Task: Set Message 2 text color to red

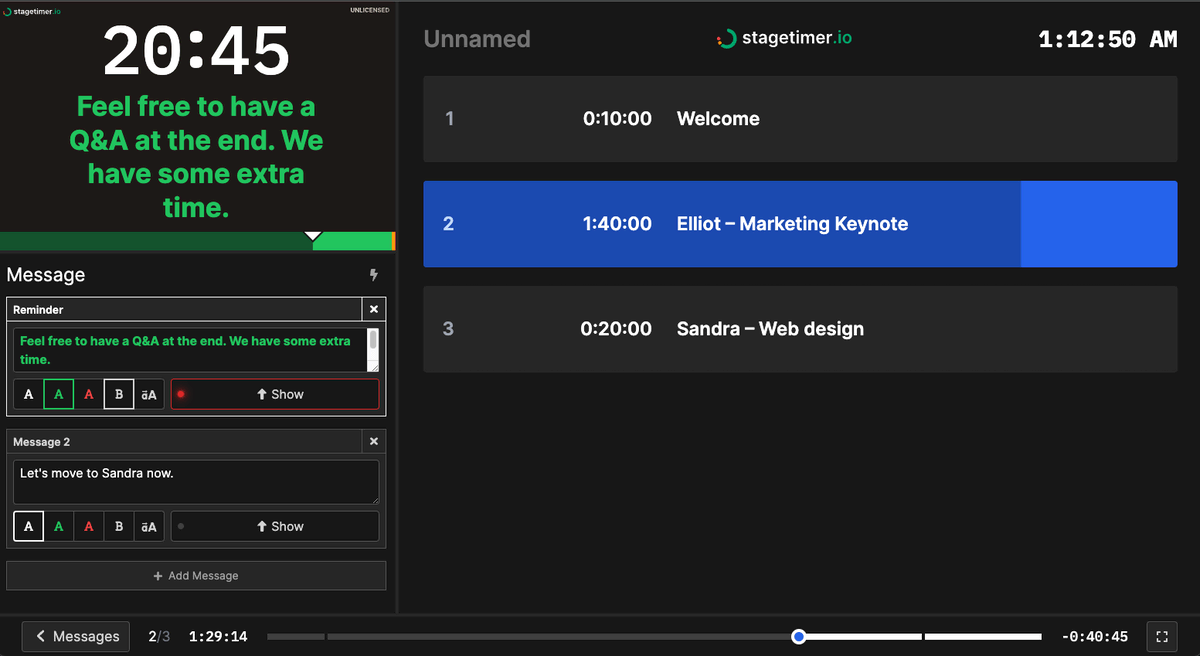Action: 88,525
